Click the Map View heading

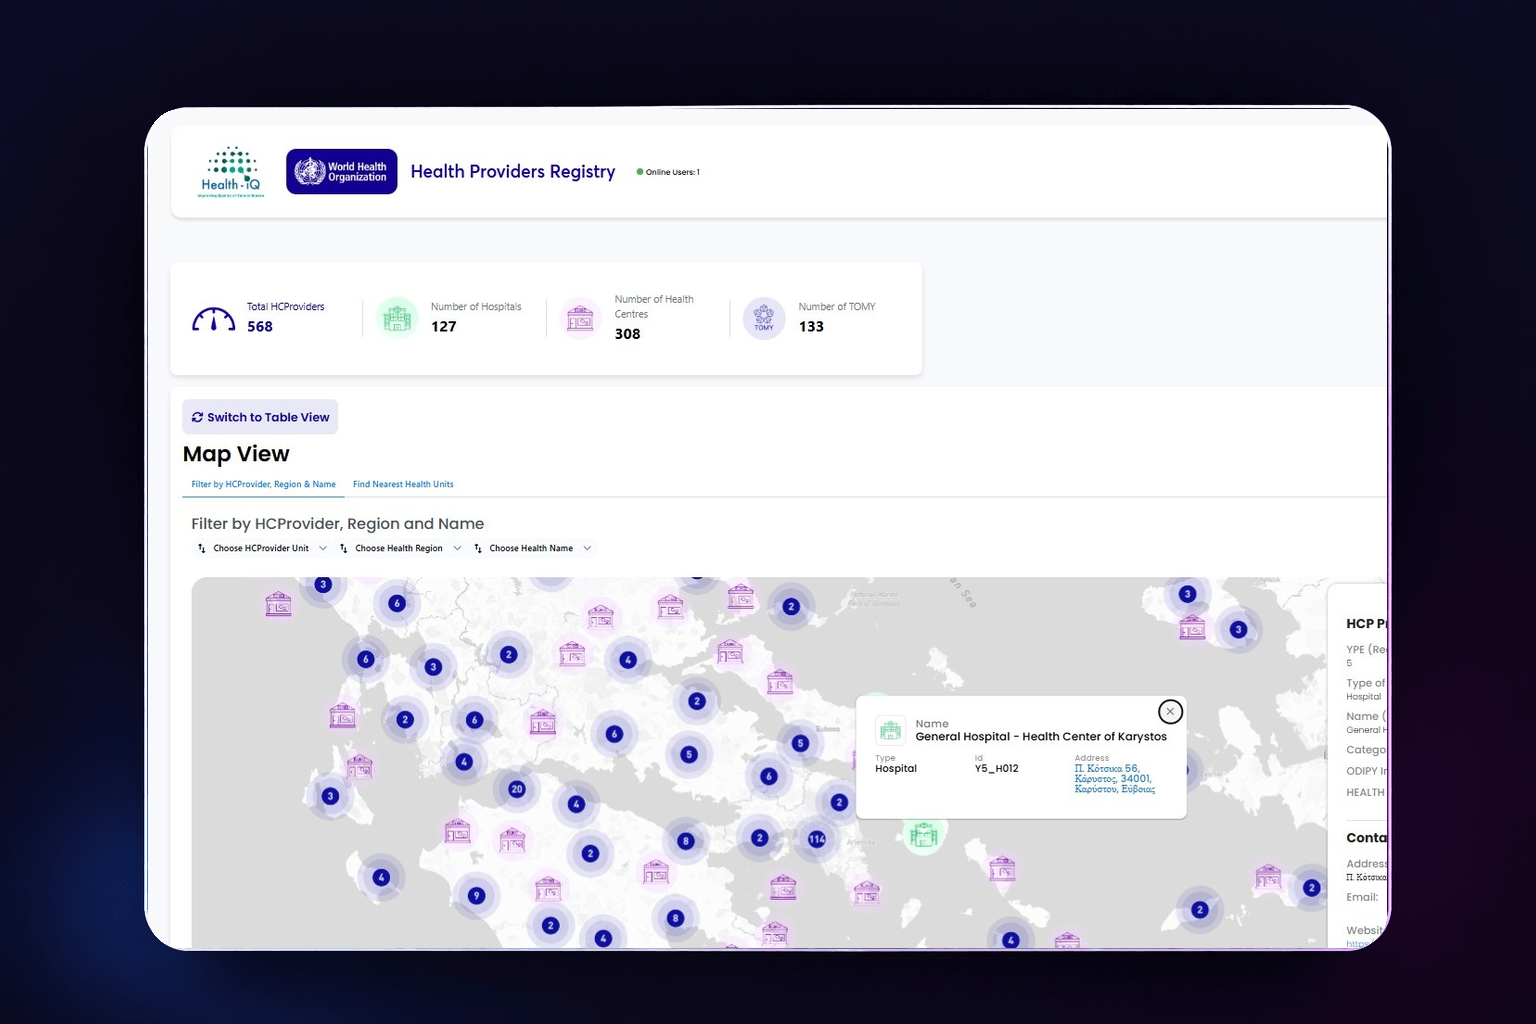point(236,454)
